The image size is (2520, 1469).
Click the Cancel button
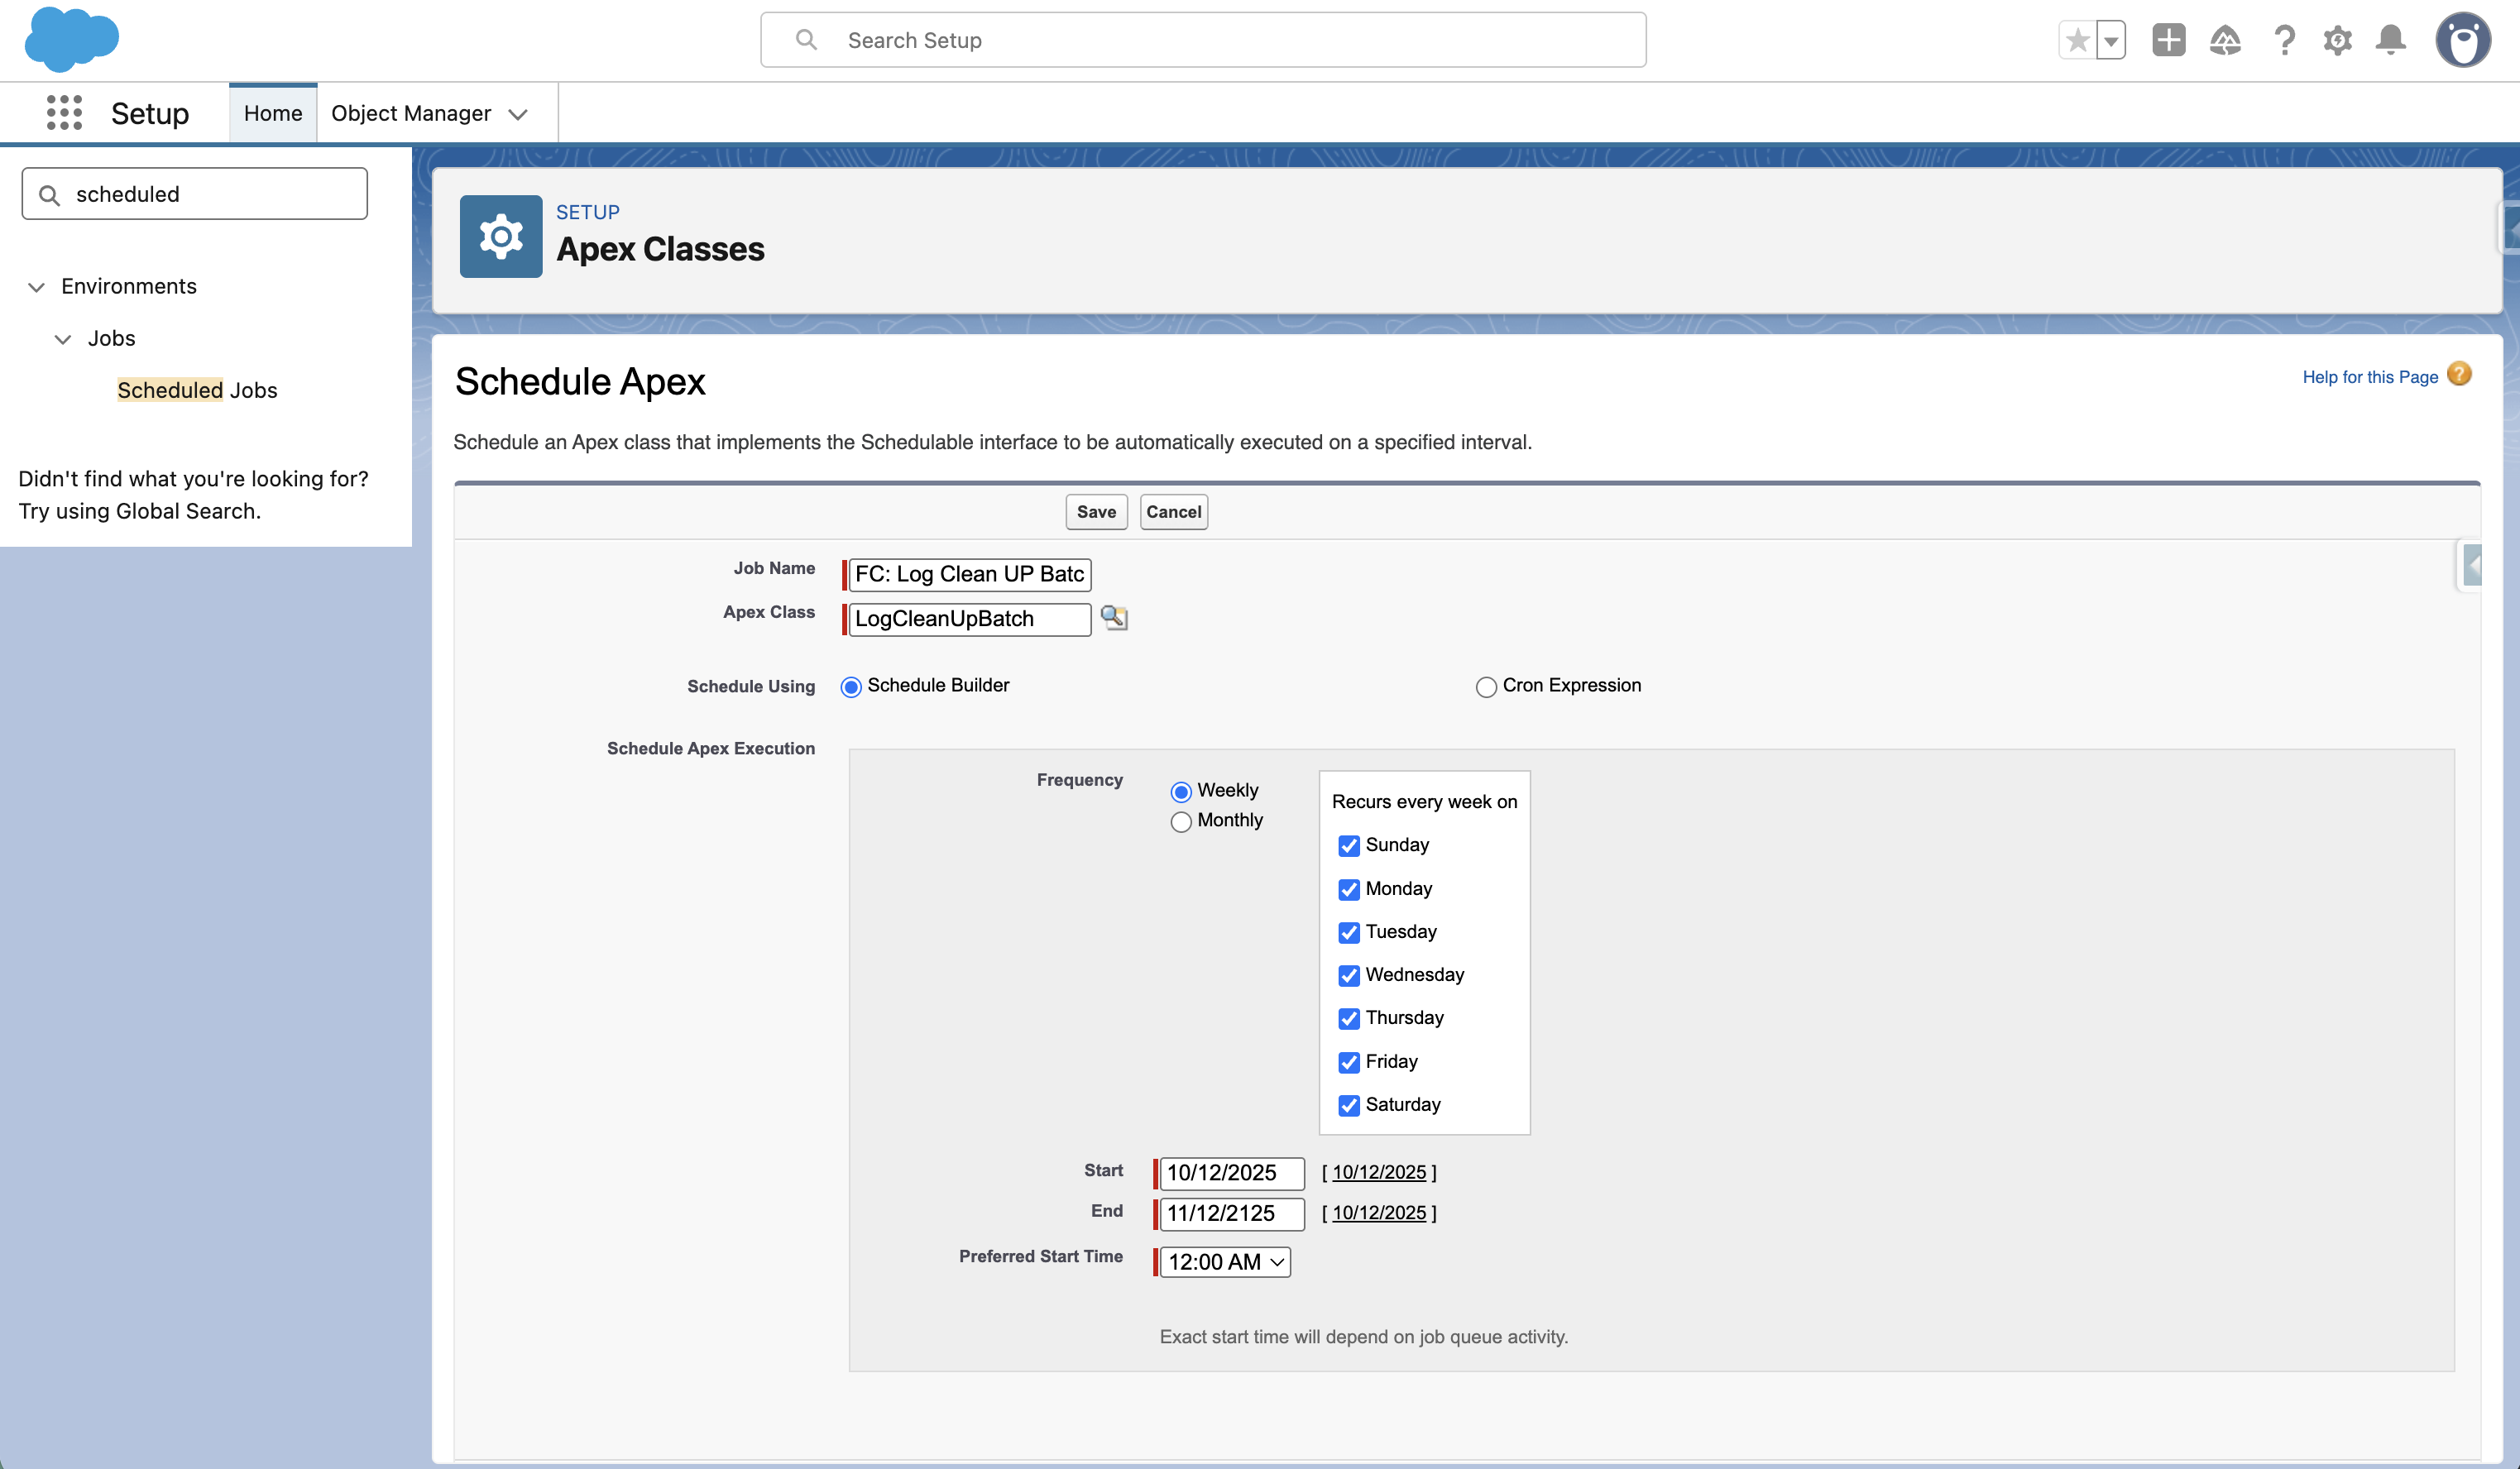(x=1174, y=512)
